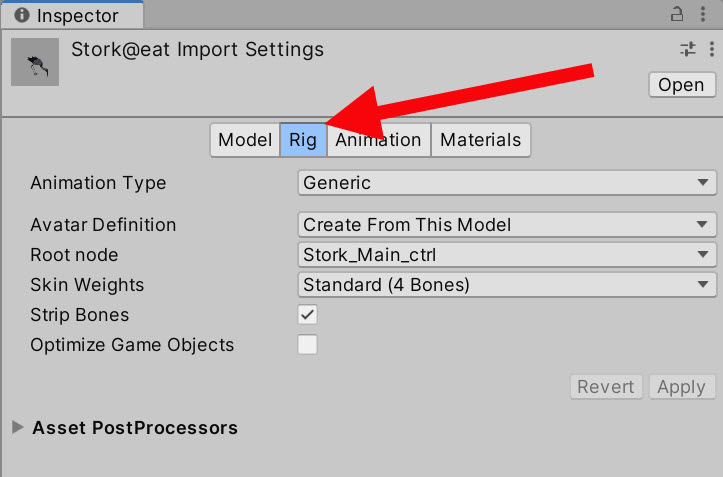Viewport: 723px width, 477px height.
Task: Select the Rig tab
Action: tap(303, 140)
